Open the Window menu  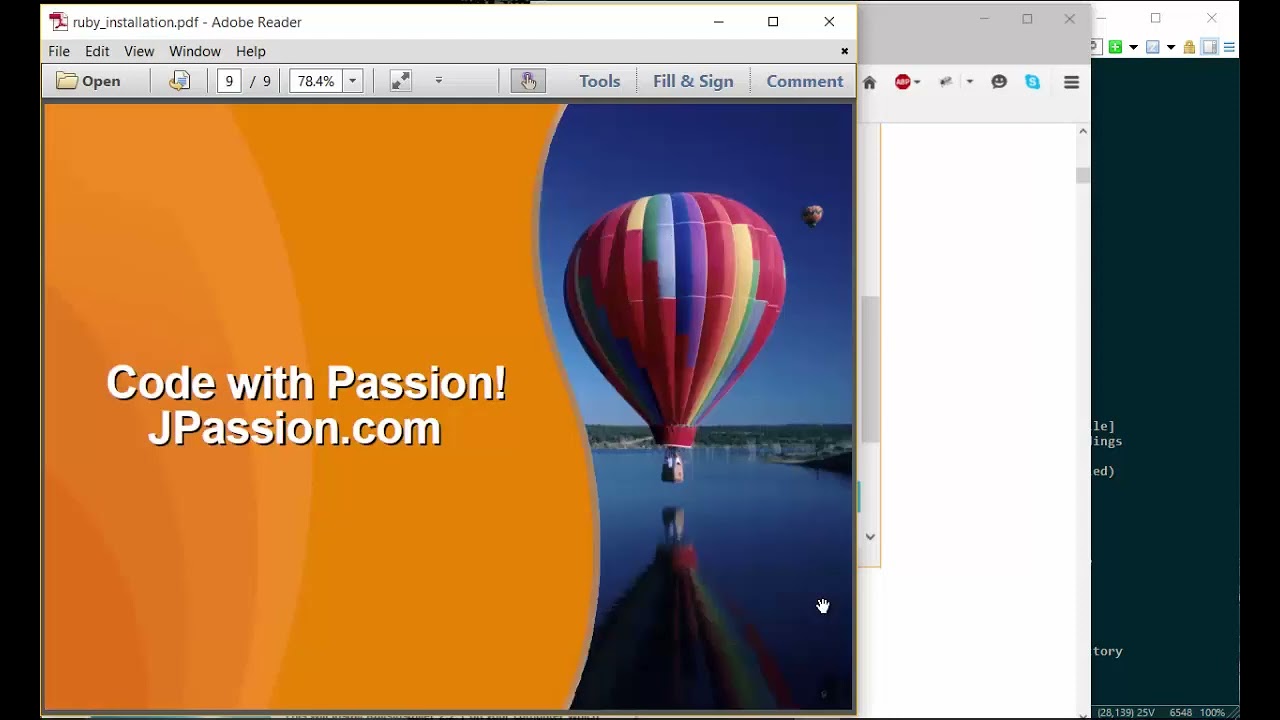(195, 51)
